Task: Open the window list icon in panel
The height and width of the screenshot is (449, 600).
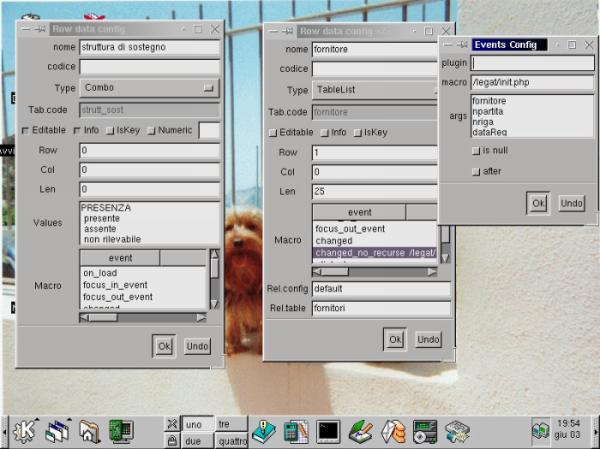Action: (56, 431)
